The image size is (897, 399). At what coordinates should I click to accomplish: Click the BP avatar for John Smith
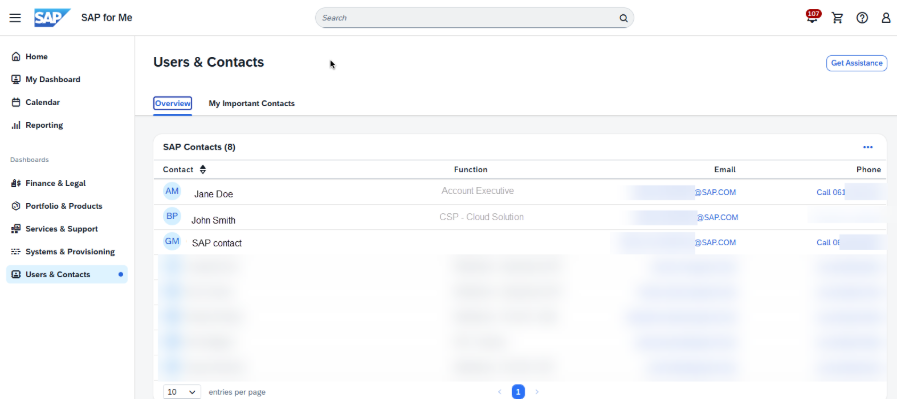[x=172, y=216]
